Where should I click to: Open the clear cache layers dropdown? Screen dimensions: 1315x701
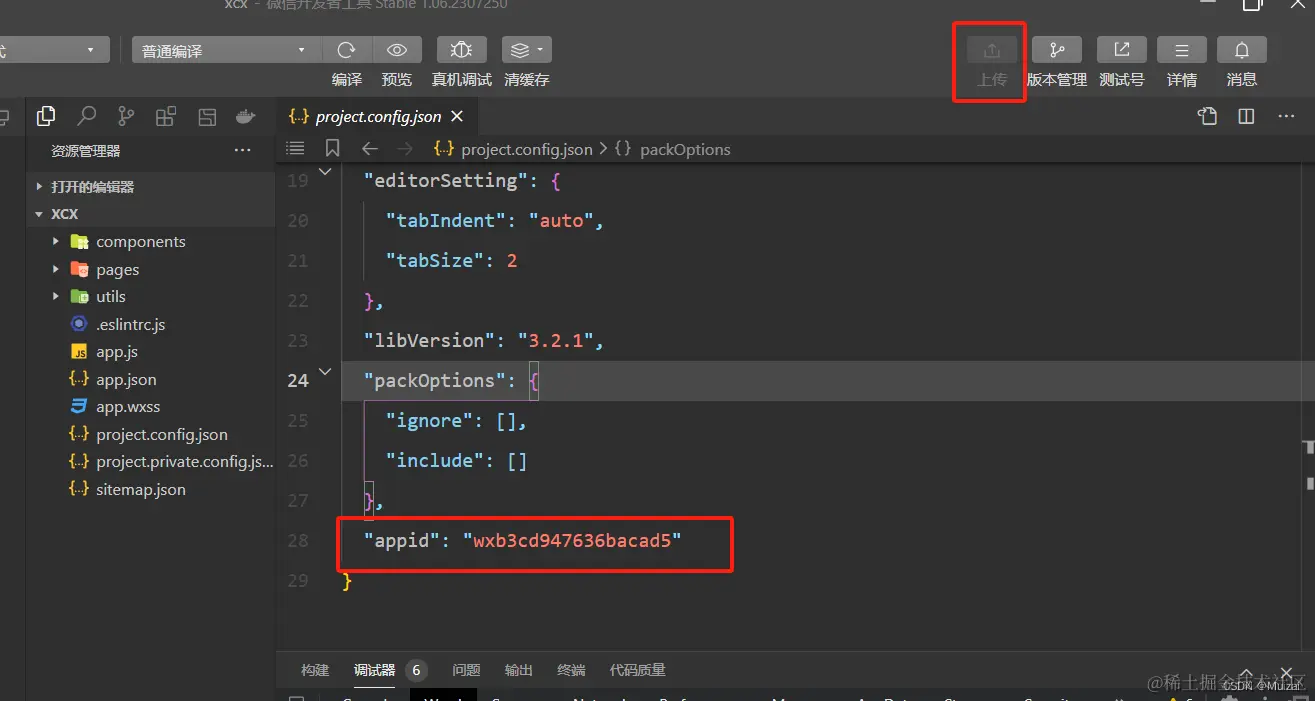coord(527,50)
